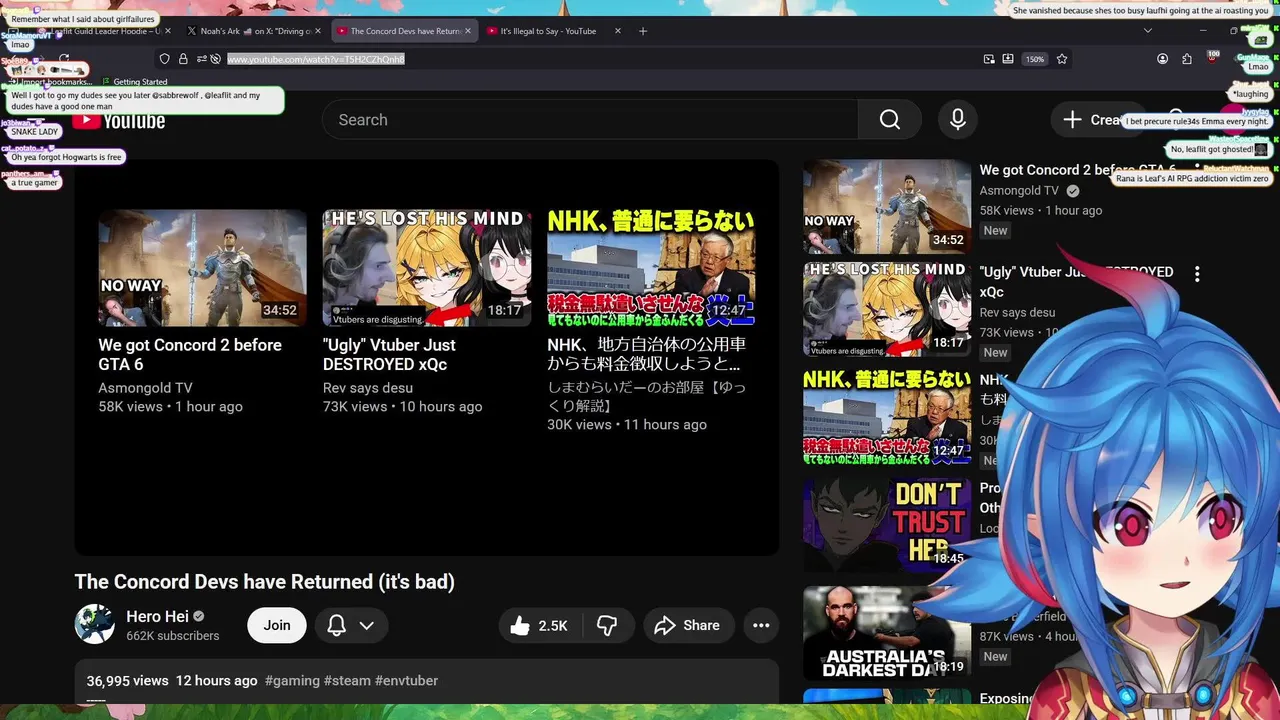Screen dimensions: 1280x720
Task: Click video title The Concord Devs have Returned
Action: click(x=264, y=582)
